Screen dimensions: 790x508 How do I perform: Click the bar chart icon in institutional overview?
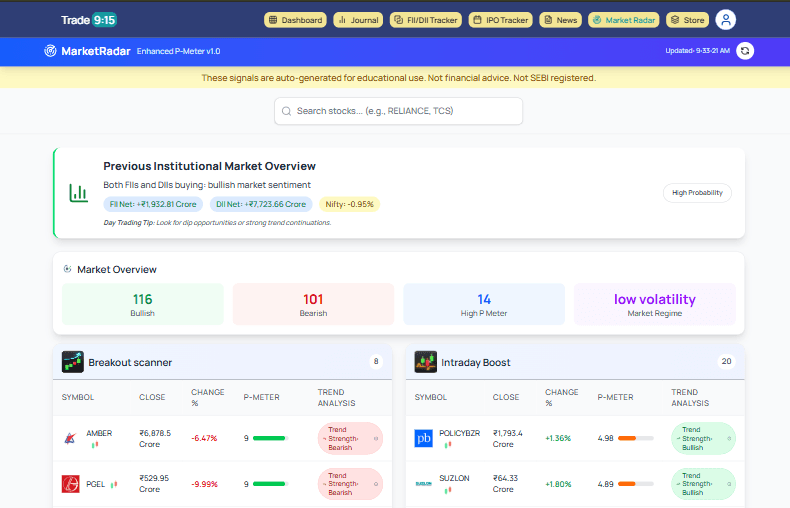(78, 193)
